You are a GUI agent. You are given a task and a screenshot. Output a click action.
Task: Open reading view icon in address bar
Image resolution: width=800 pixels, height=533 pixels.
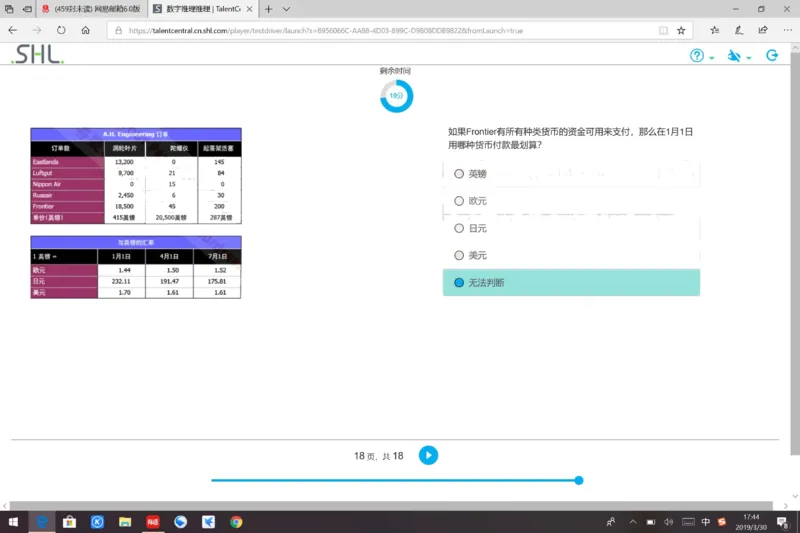[663, 31]
